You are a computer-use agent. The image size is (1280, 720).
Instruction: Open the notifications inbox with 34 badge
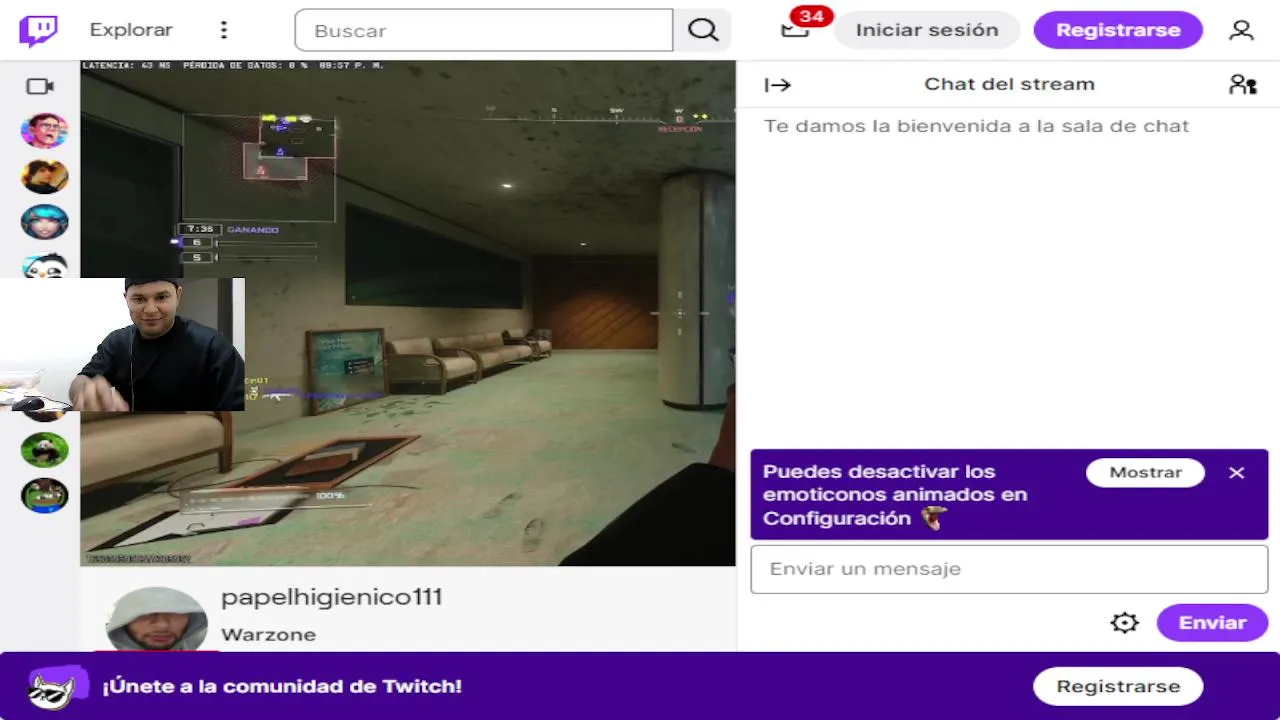point(796,29)
